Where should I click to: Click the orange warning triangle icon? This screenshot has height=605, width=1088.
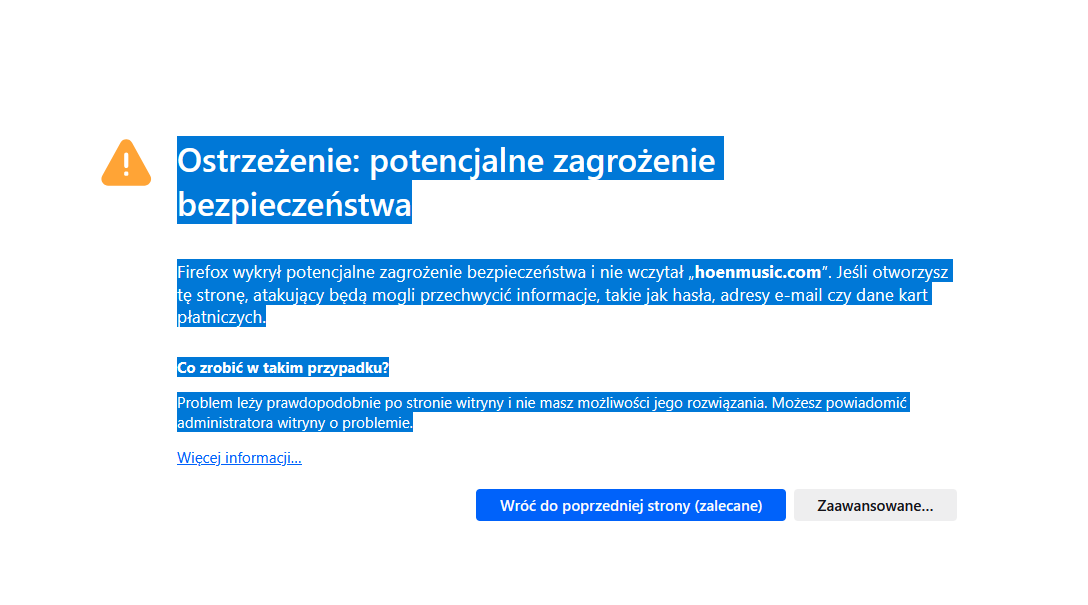(126, 163)
